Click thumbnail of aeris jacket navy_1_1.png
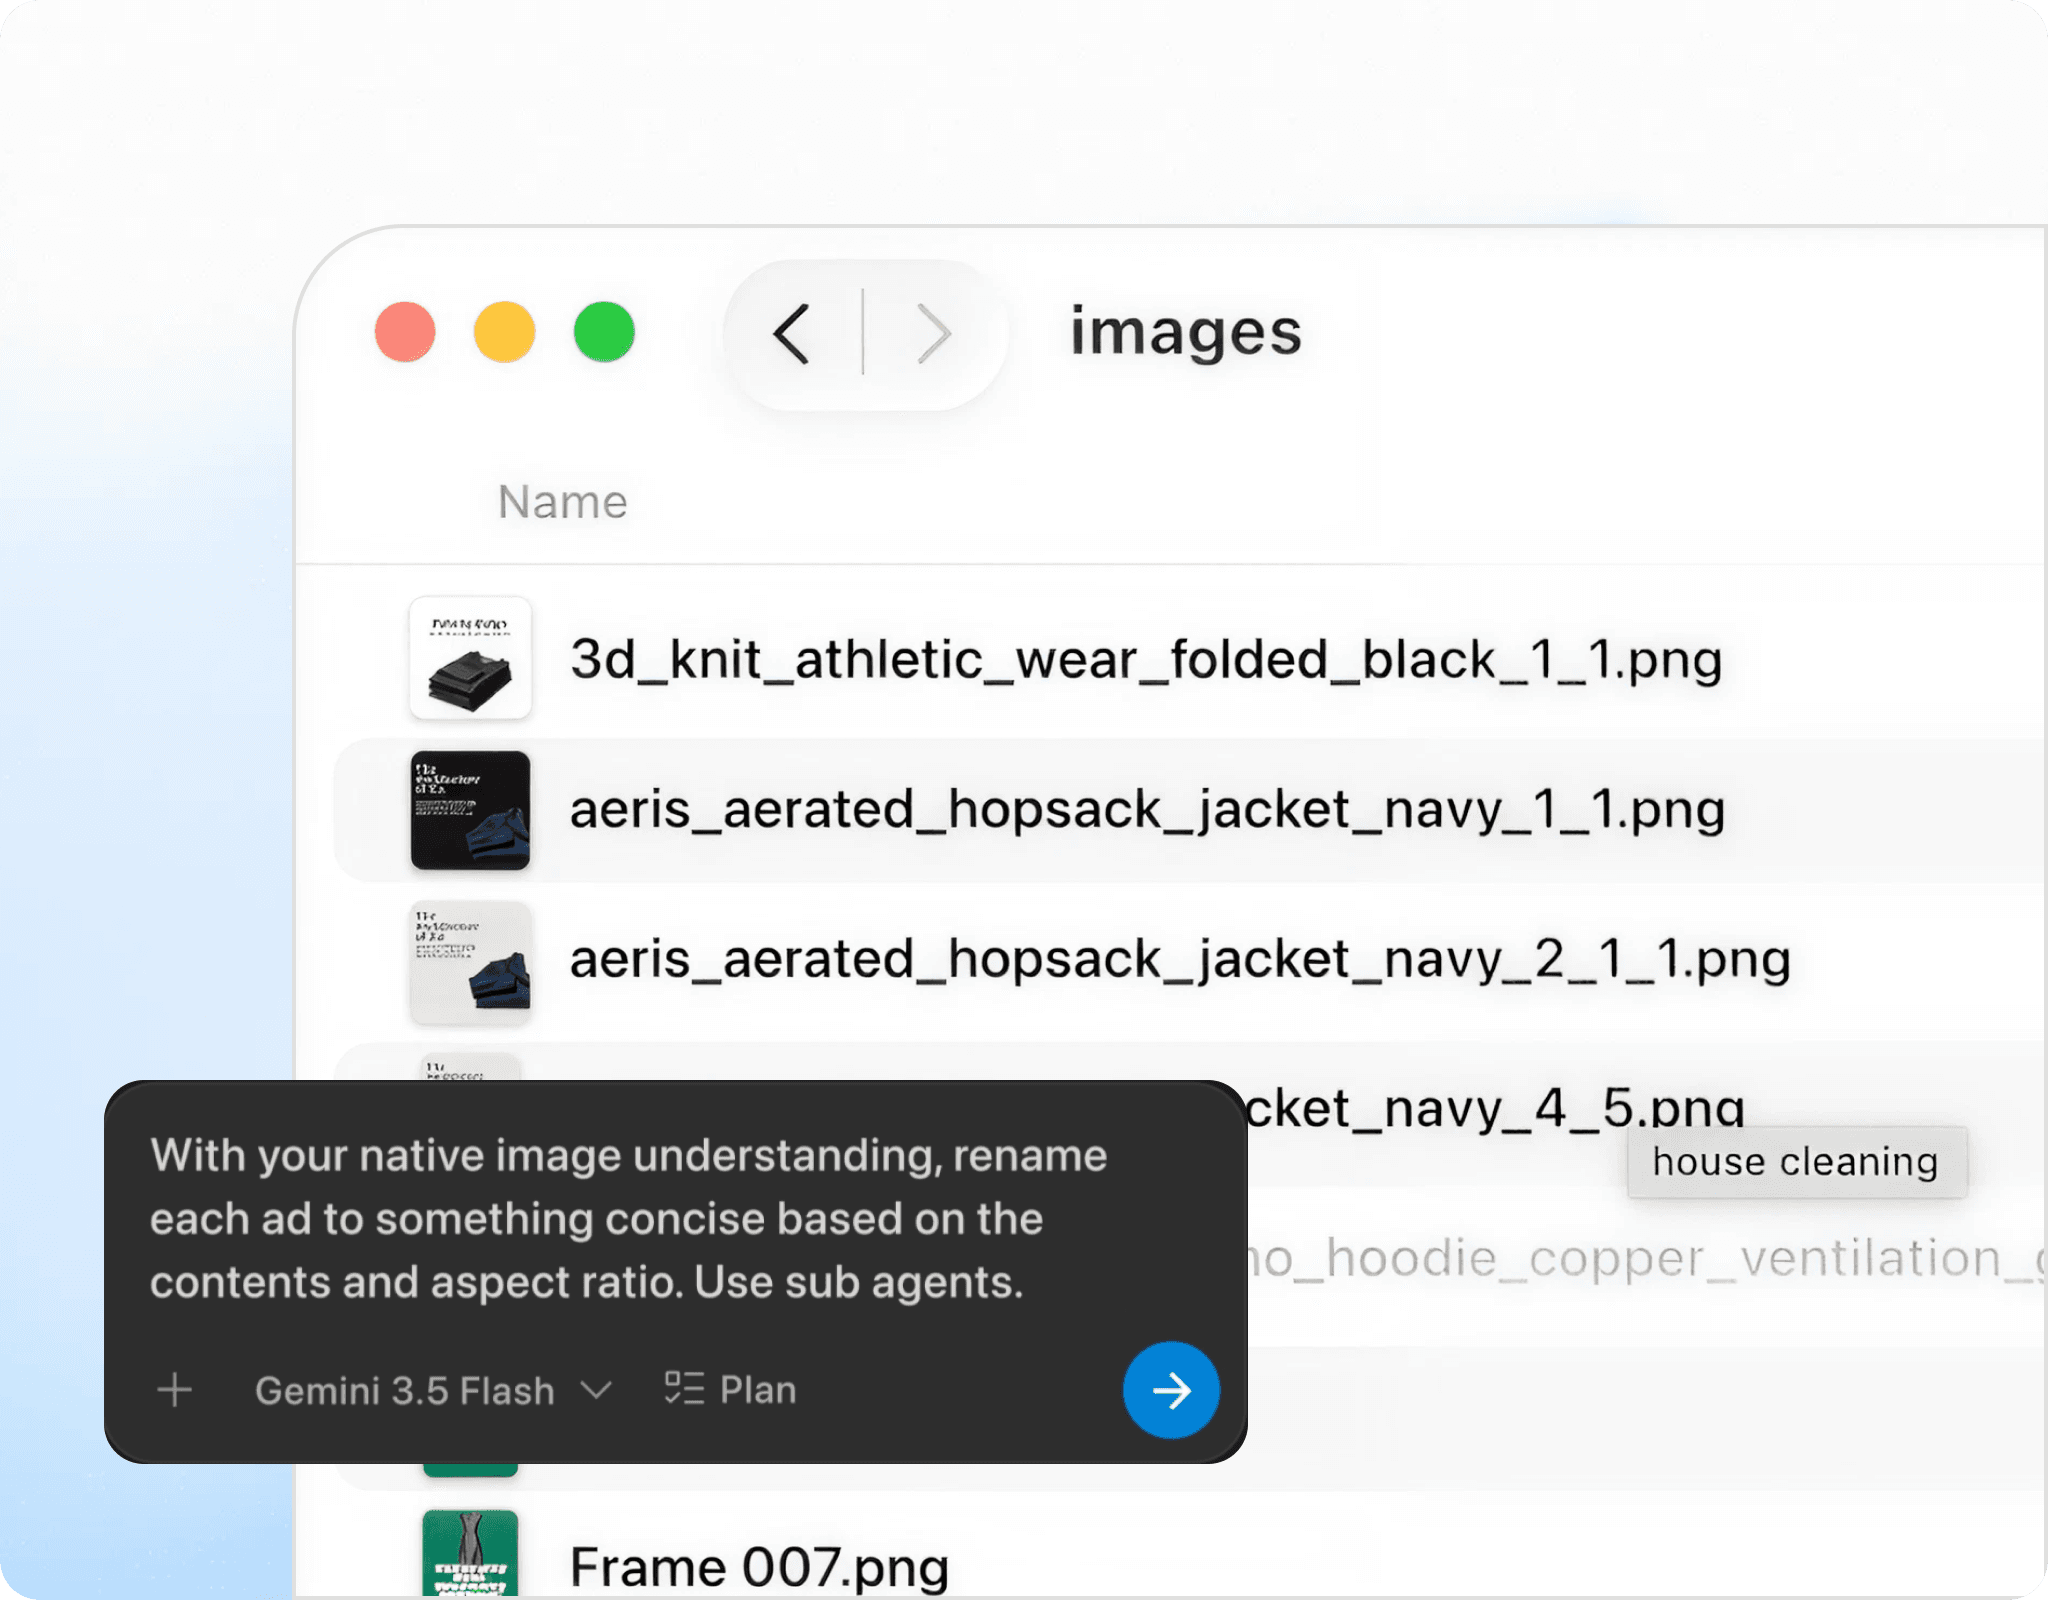This screenshot has width=2048, height=1600. [x=470, y=810]
